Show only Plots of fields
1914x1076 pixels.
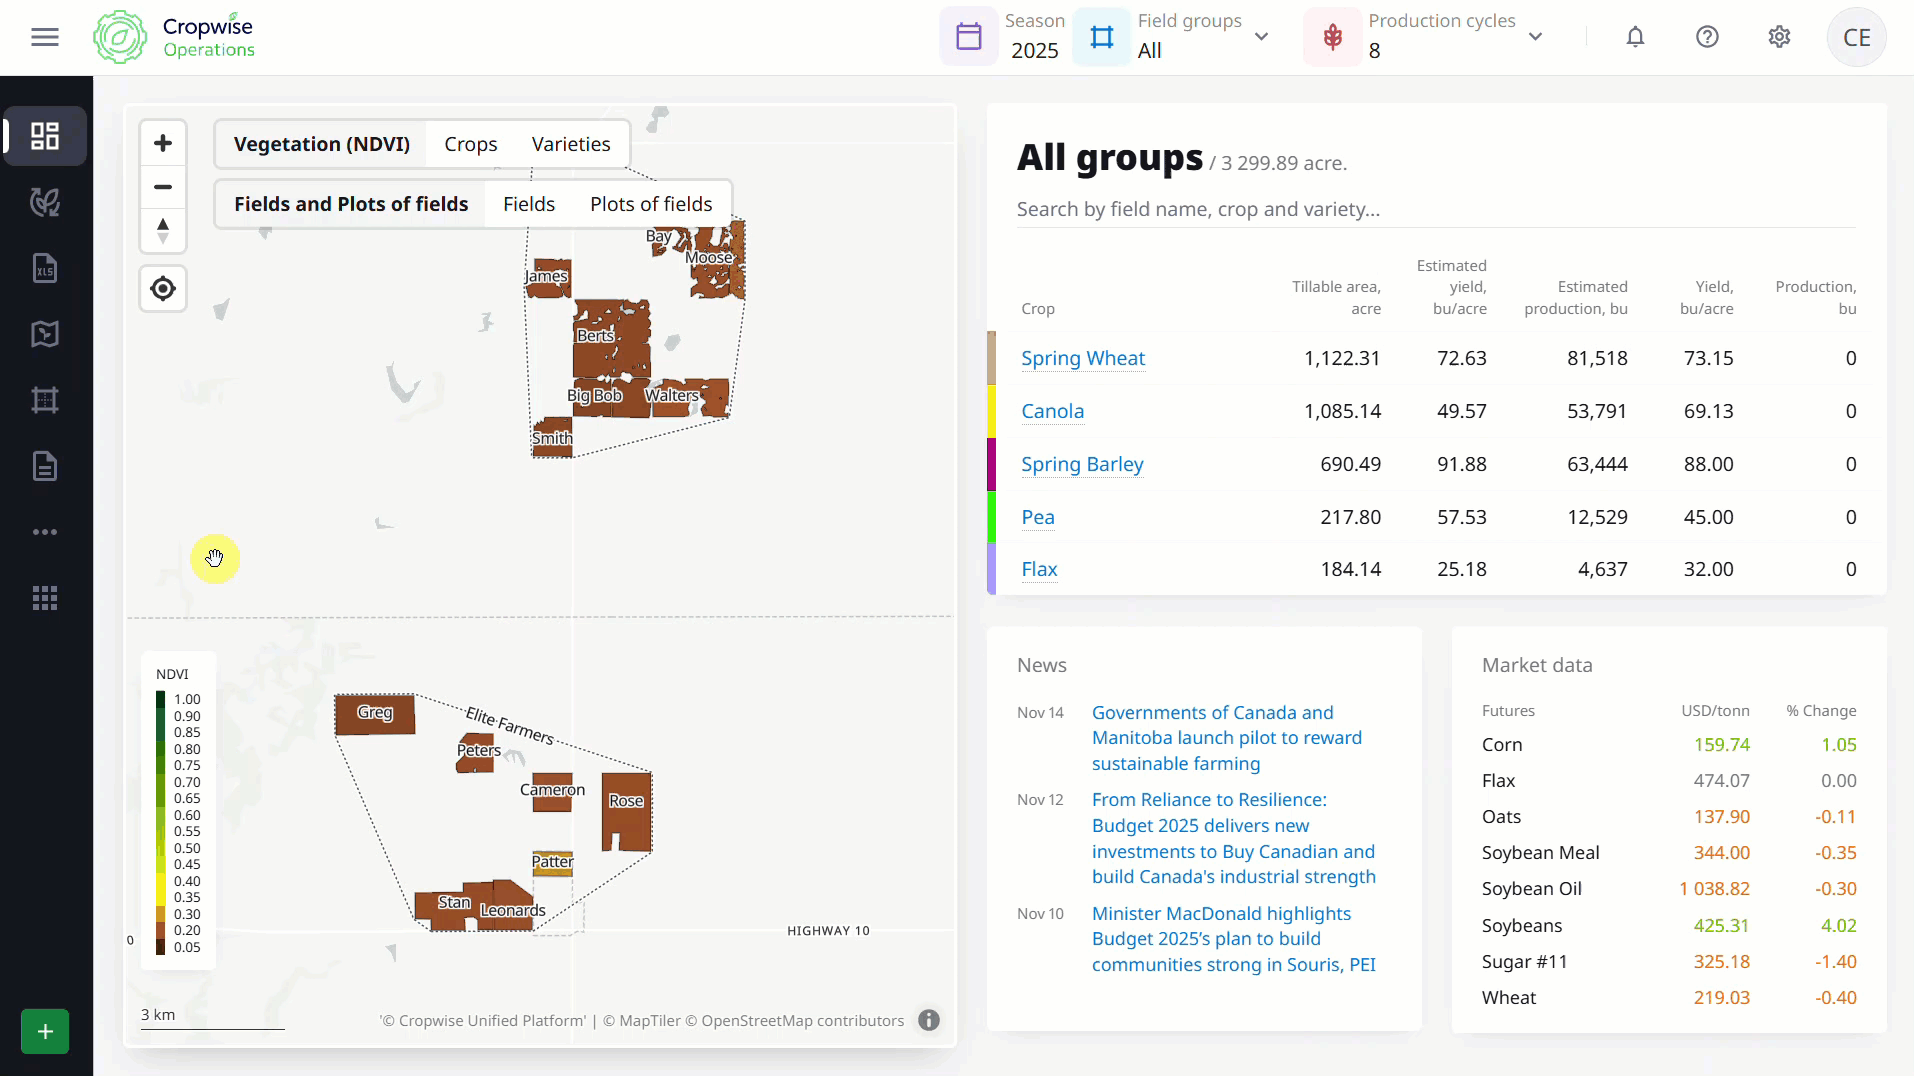651,204
